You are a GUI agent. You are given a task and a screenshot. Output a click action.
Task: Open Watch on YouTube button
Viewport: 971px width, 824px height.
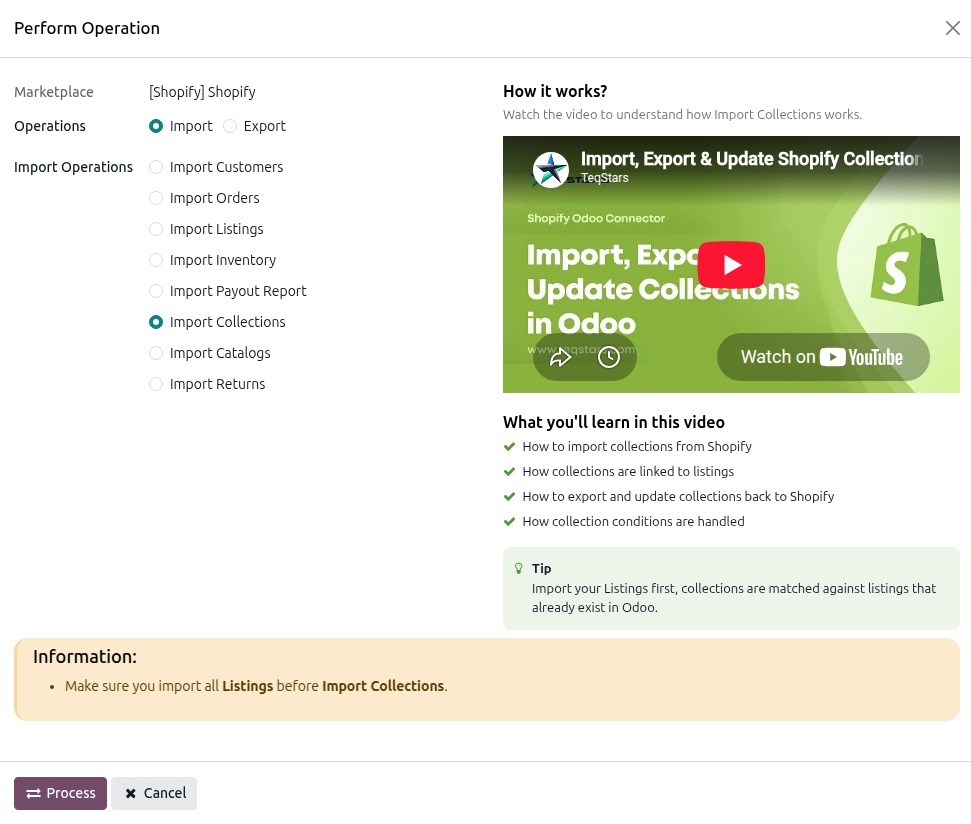coord(823,357)
